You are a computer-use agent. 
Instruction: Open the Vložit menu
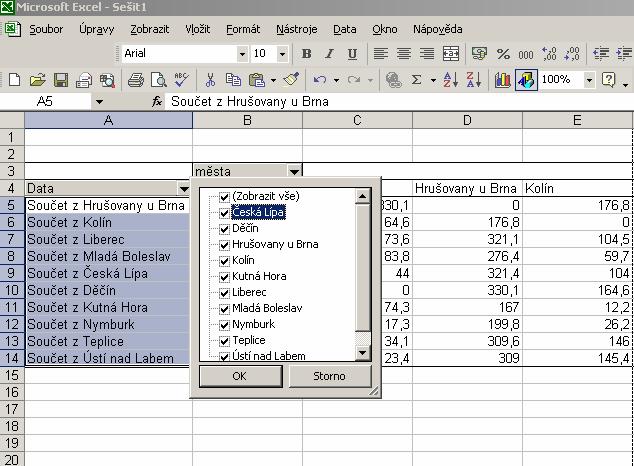pos(198,29)
